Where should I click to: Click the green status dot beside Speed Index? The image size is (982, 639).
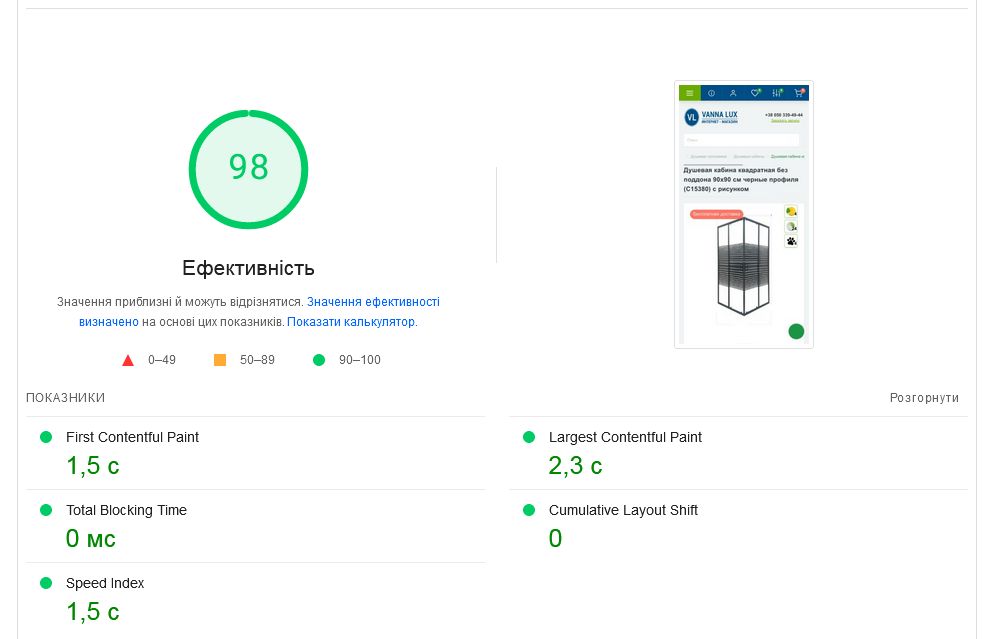click(x=46, y=583)
